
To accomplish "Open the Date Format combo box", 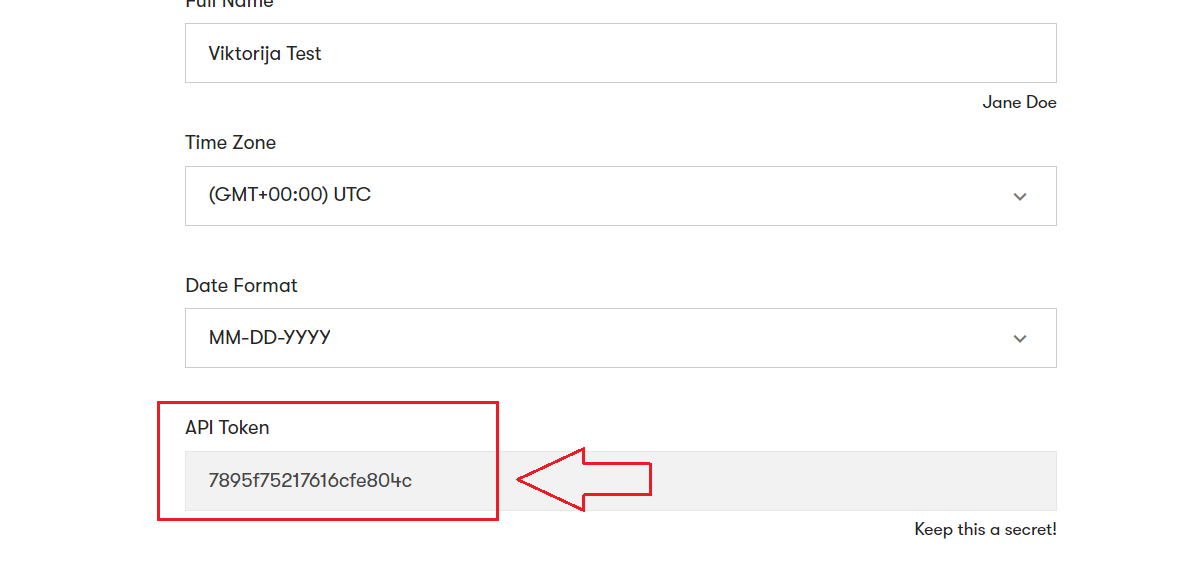I will click(621, 338).
